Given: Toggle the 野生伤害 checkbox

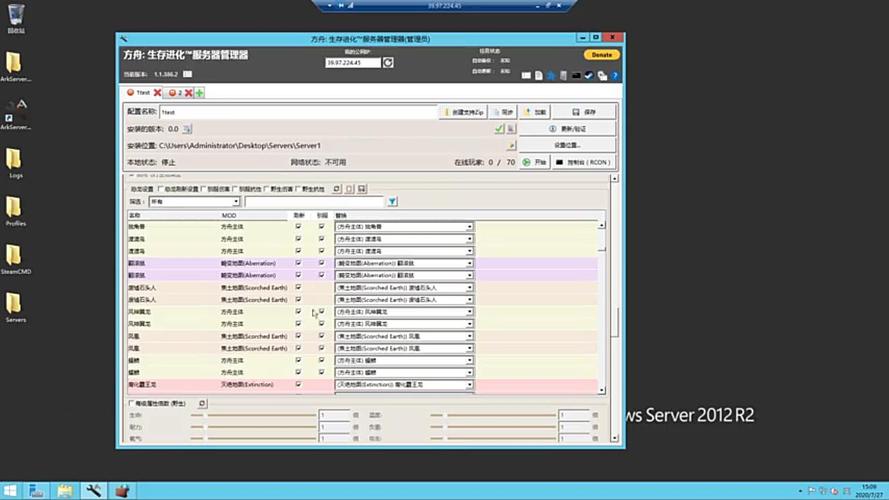Looking at the screenshot, I should 266,189.
